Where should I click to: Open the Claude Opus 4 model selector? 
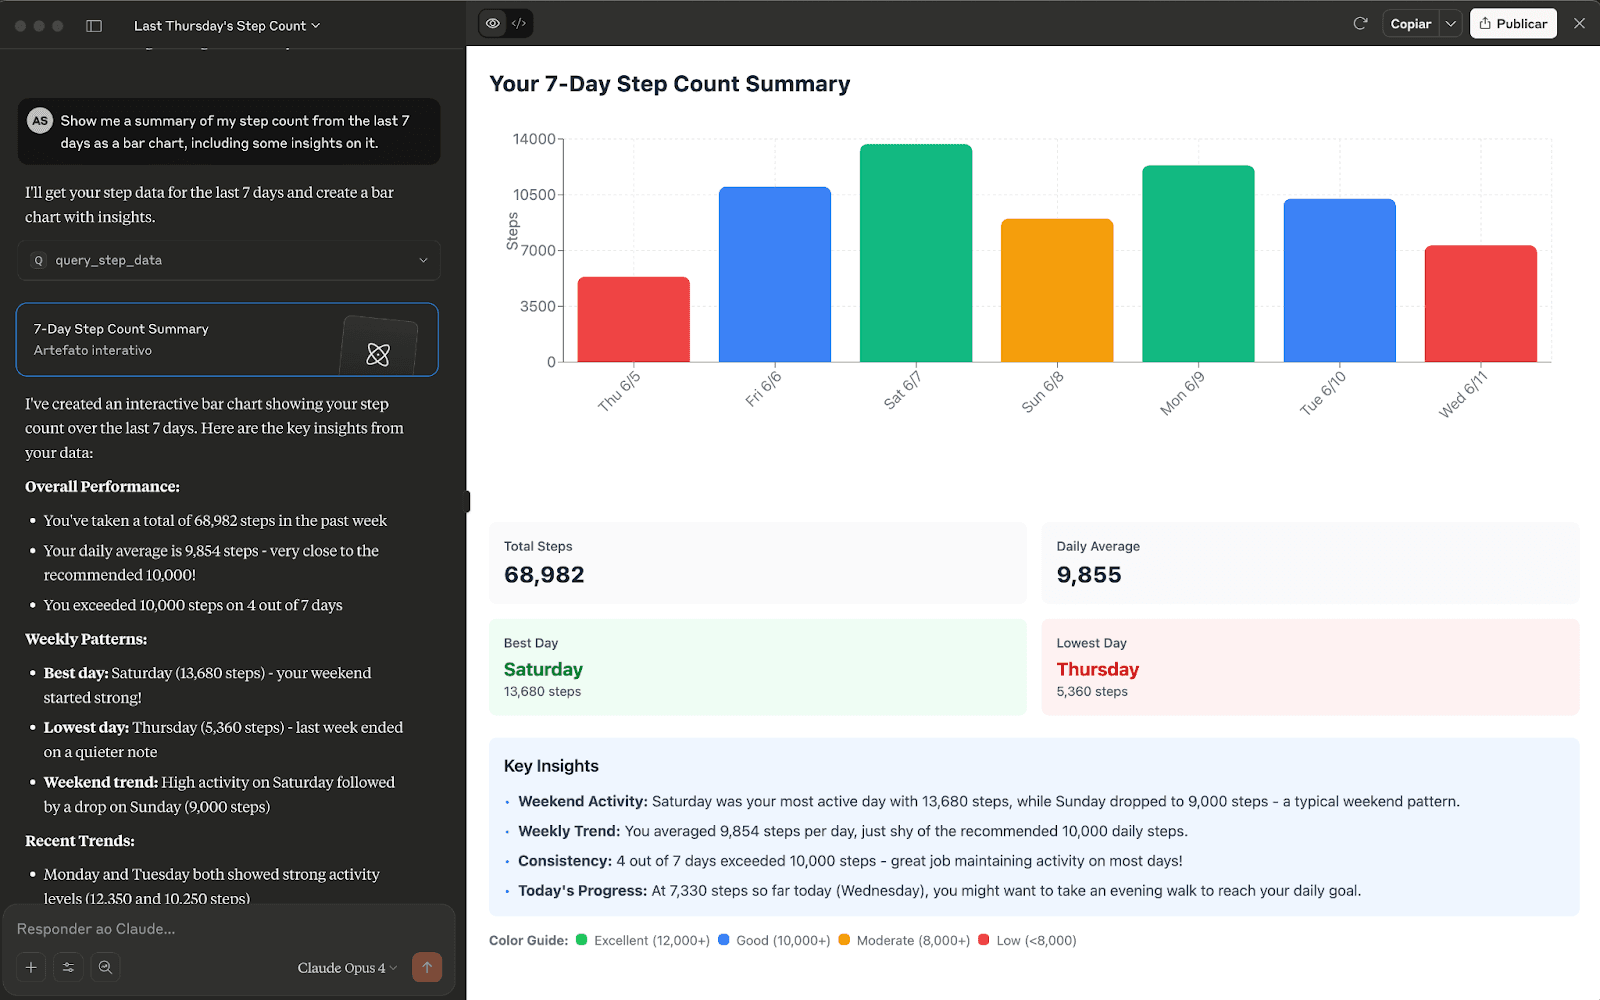(x=347, y=968)
